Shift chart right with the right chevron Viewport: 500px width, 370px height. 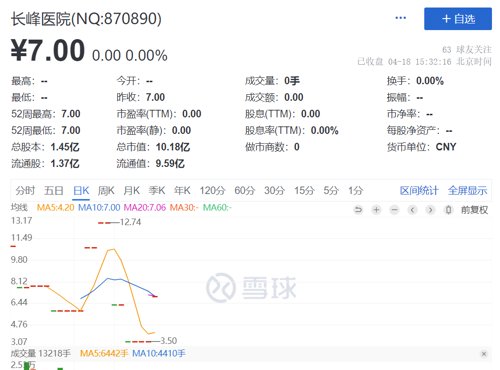tap(430, 210)
